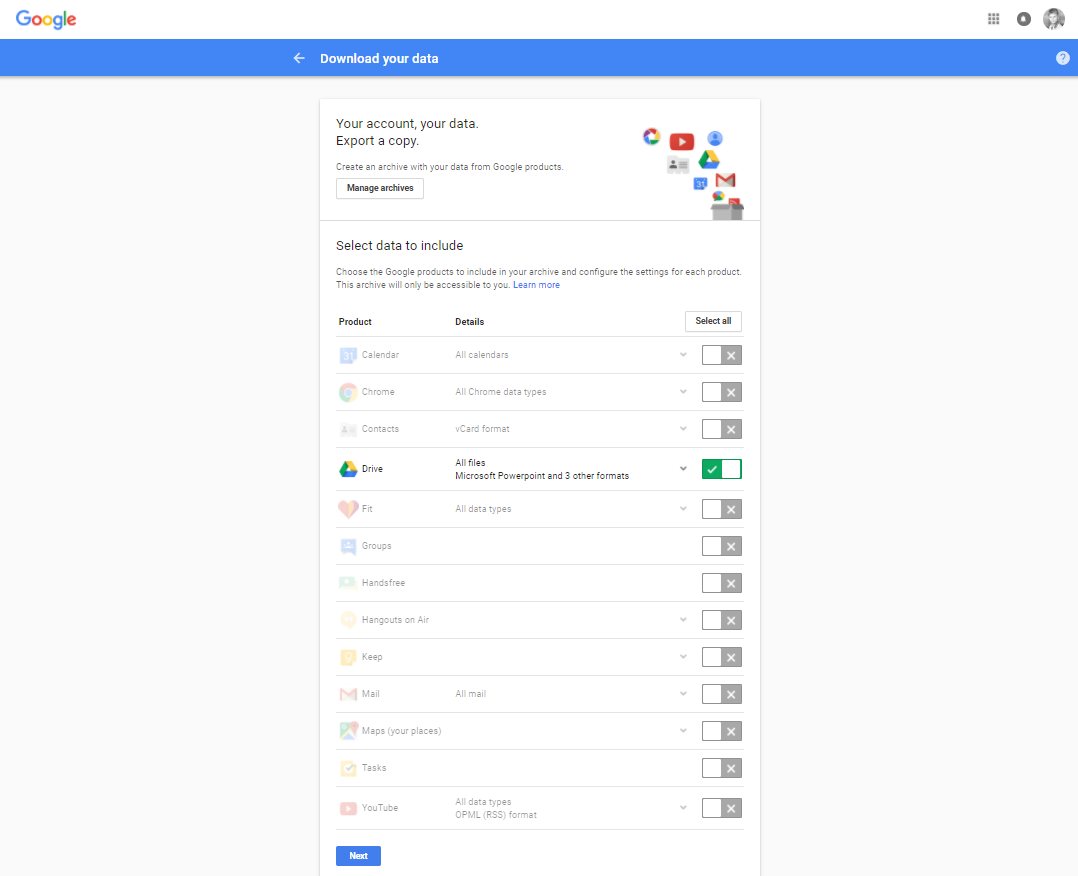Viewport: 1078px width, 876px height.
Task: Click the Manage archives button
Action: pyautogui.click(x=380, y=188)
